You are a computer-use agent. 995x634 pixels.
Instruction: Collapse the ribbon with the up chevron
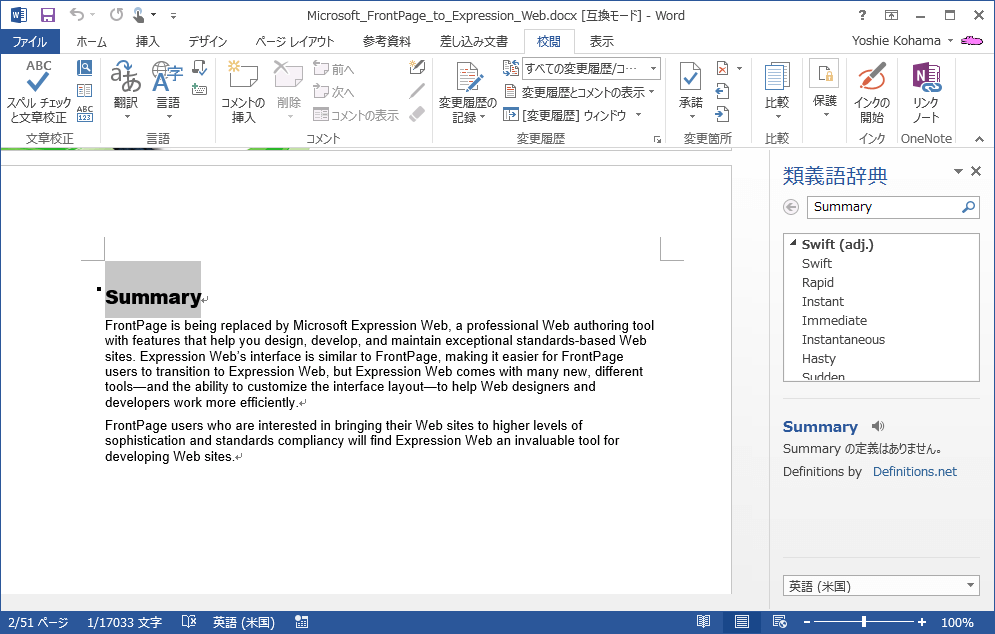tap(979, 139)
